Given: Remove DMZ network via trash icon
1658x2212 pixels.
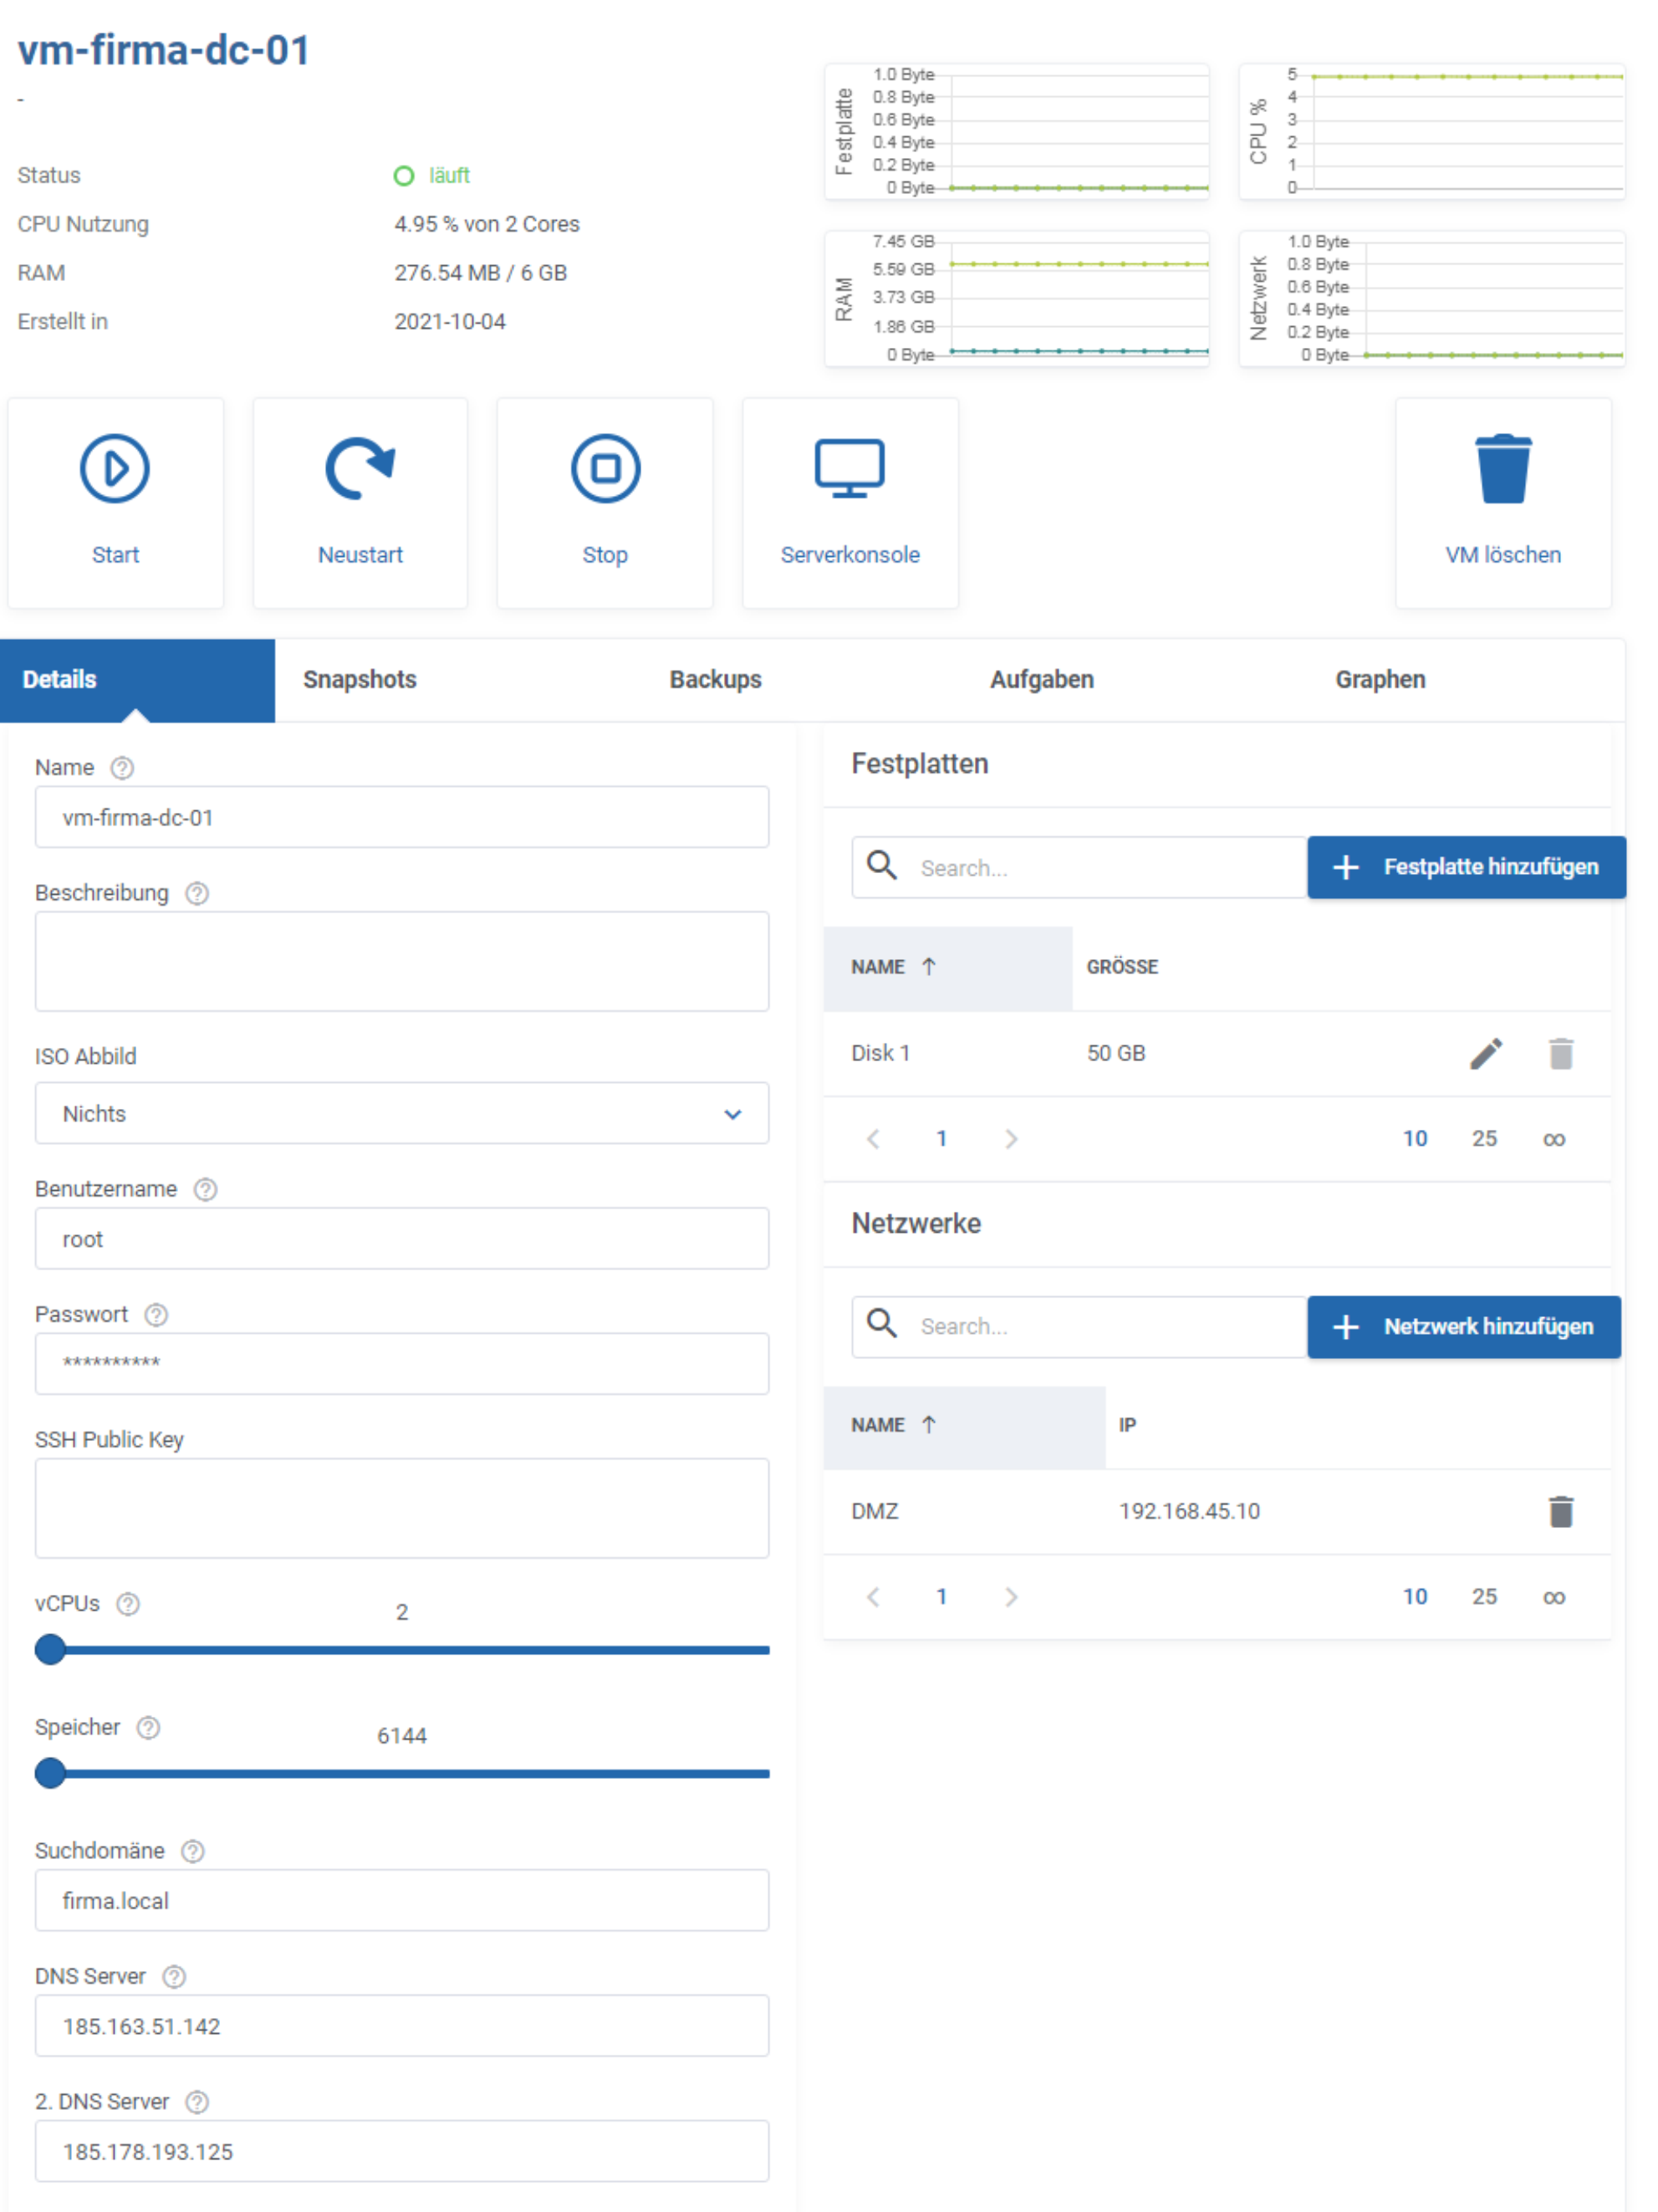Looking at the screenshot, I should click(1560, 1511).
